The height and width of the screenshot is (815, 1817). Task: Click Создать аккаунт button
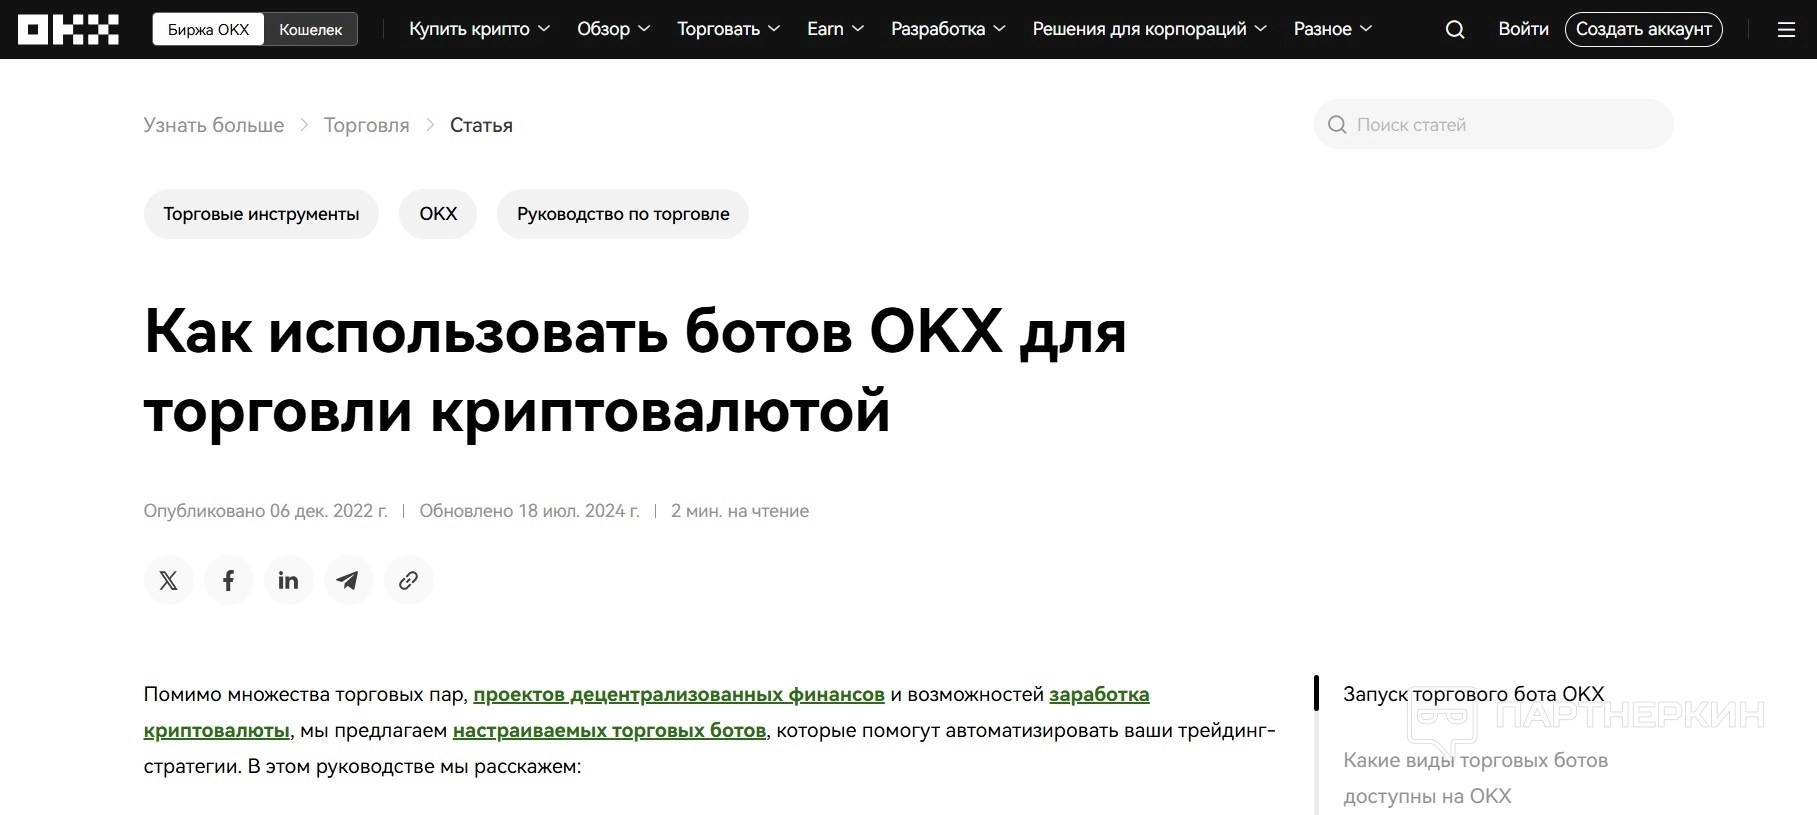[x=1644, y=29]
